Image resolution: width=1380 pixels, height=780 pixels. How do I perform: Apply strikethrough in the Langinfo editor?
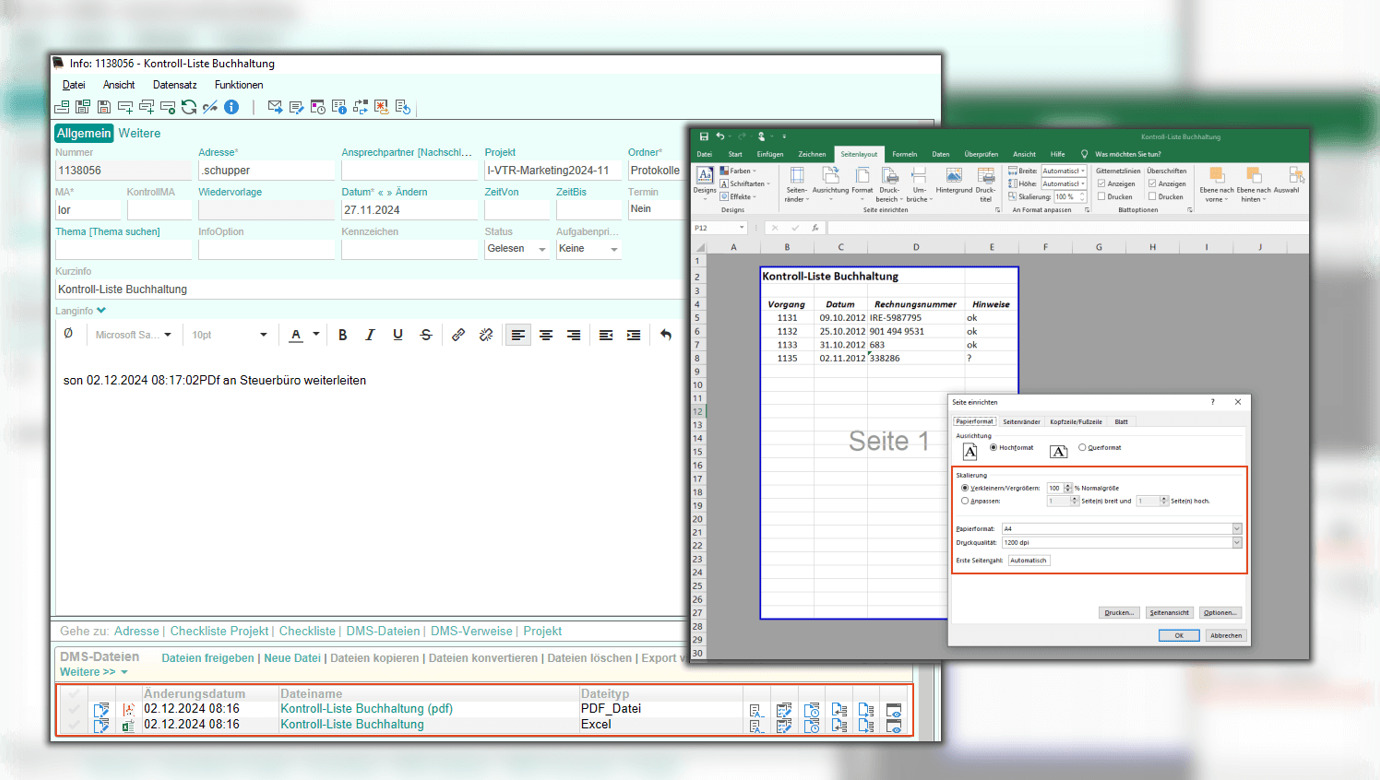coord(426,335)
